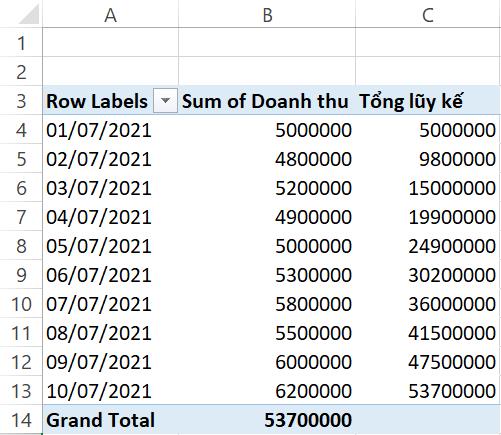501x435 pixels.
Task: Click the Select All corner triangle
Action: [29, 15]
